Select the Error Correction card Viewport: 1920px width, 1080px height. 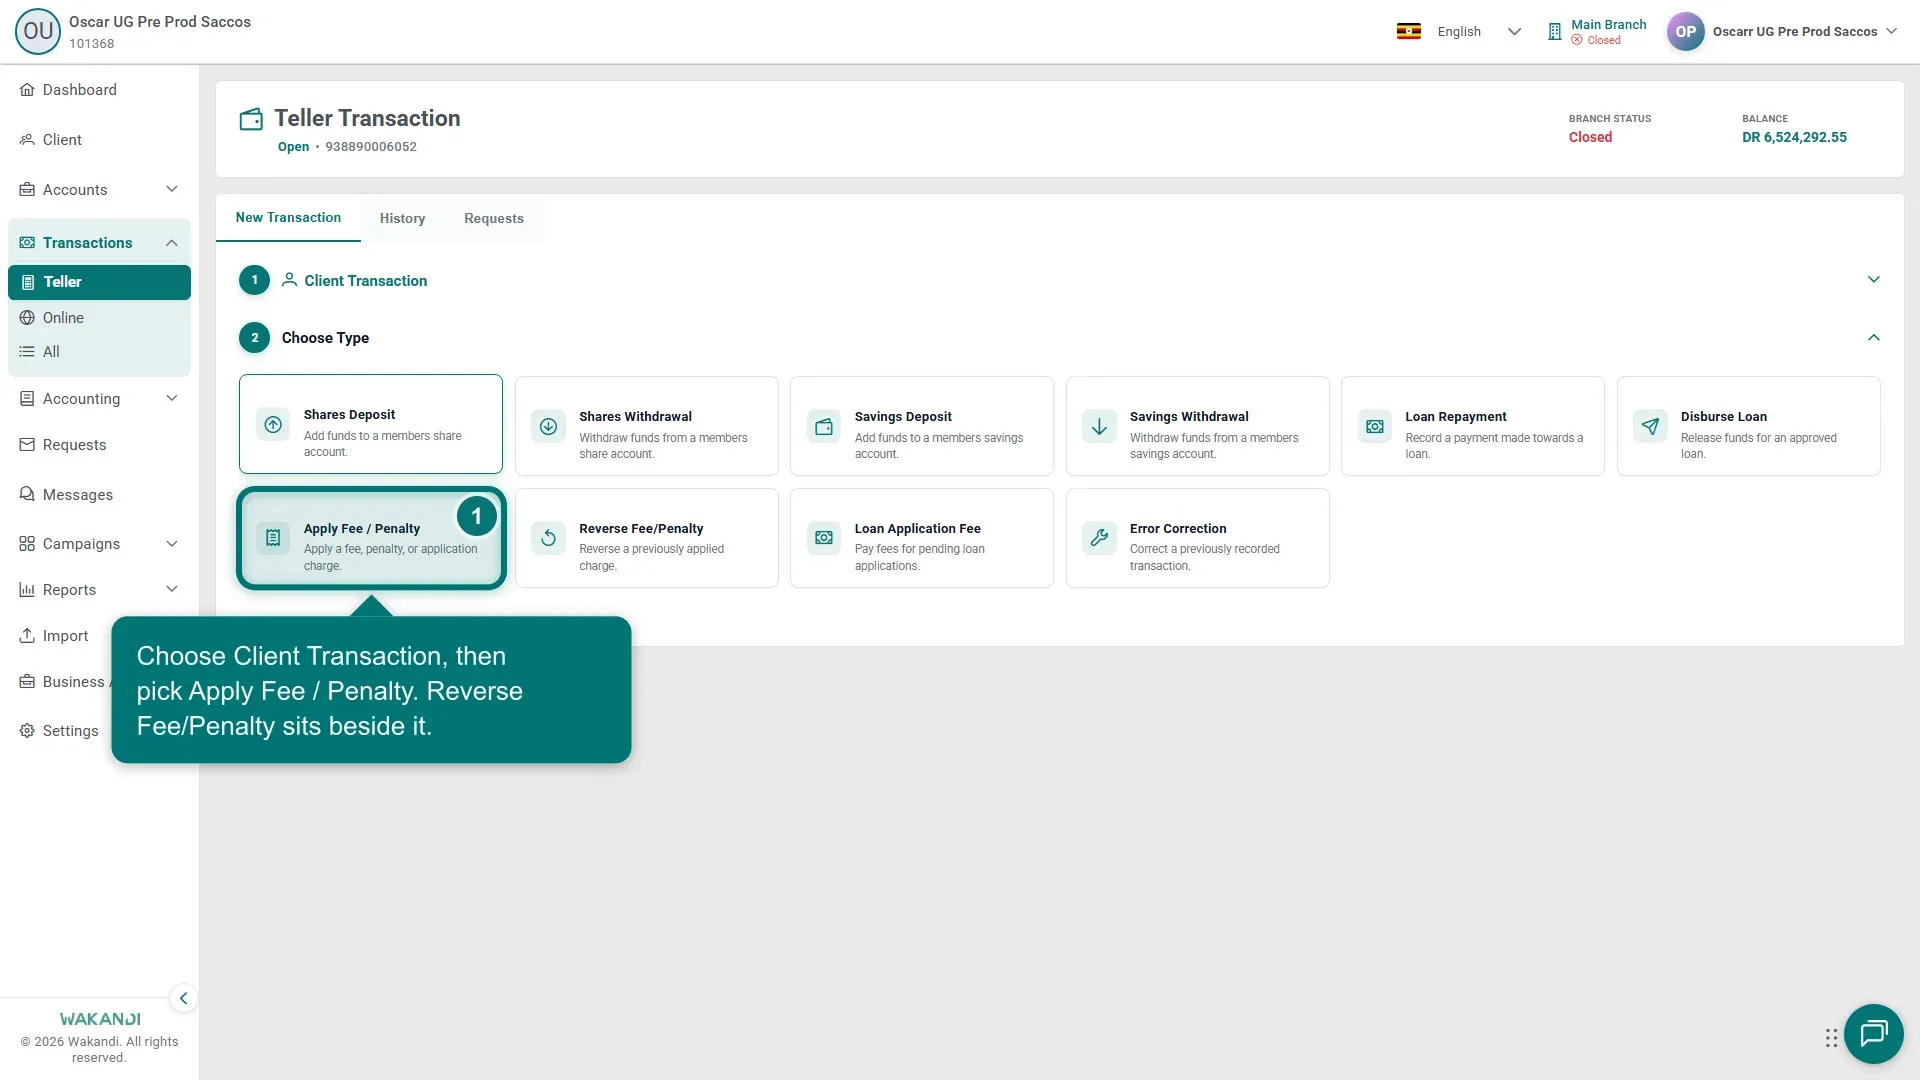[1198, 538]
